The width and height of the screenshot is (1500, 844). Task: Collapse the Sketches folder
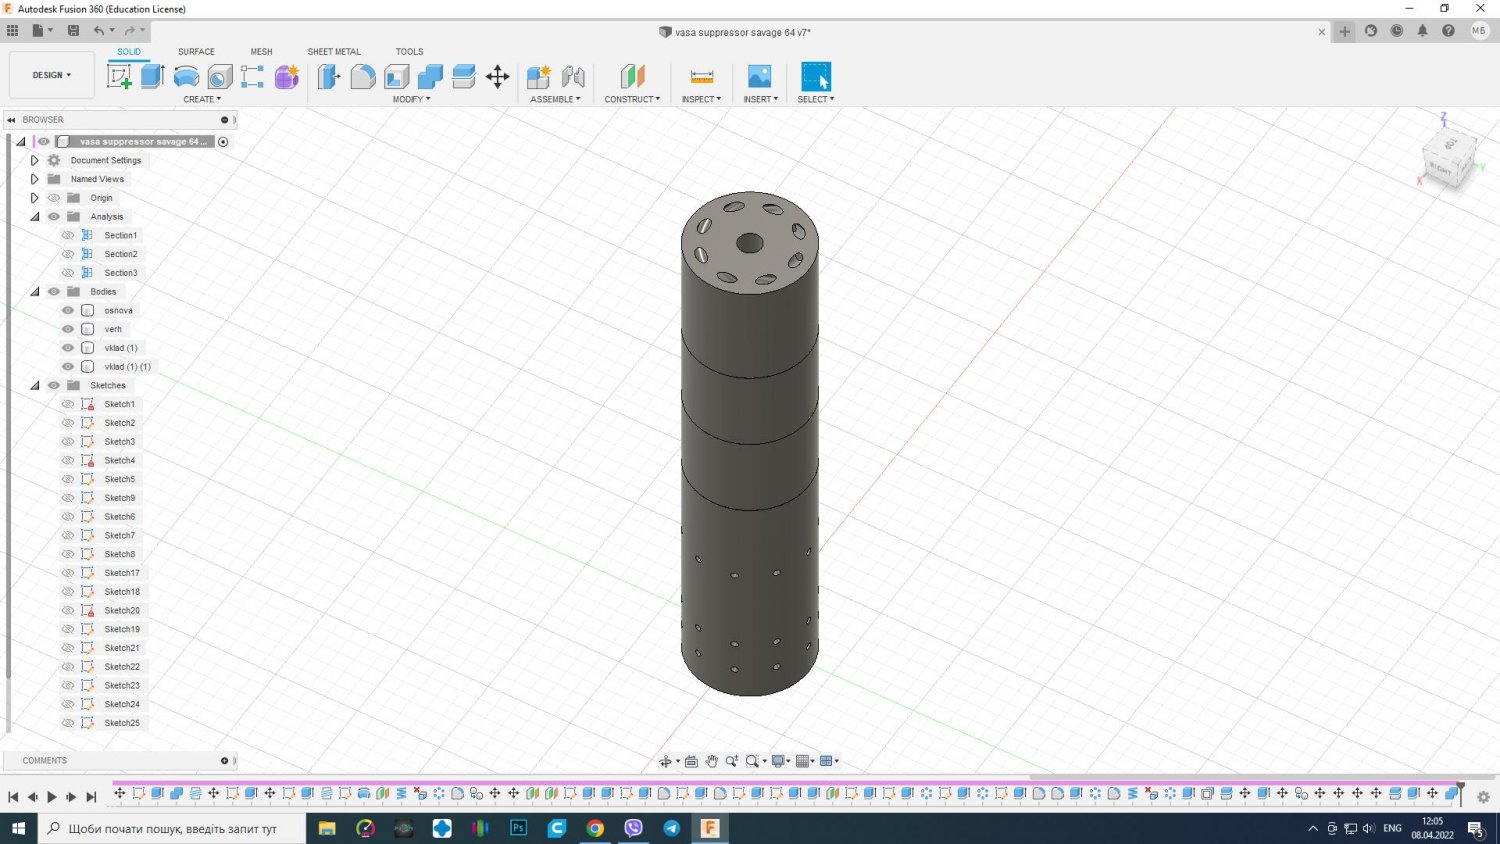click(34, 385)
